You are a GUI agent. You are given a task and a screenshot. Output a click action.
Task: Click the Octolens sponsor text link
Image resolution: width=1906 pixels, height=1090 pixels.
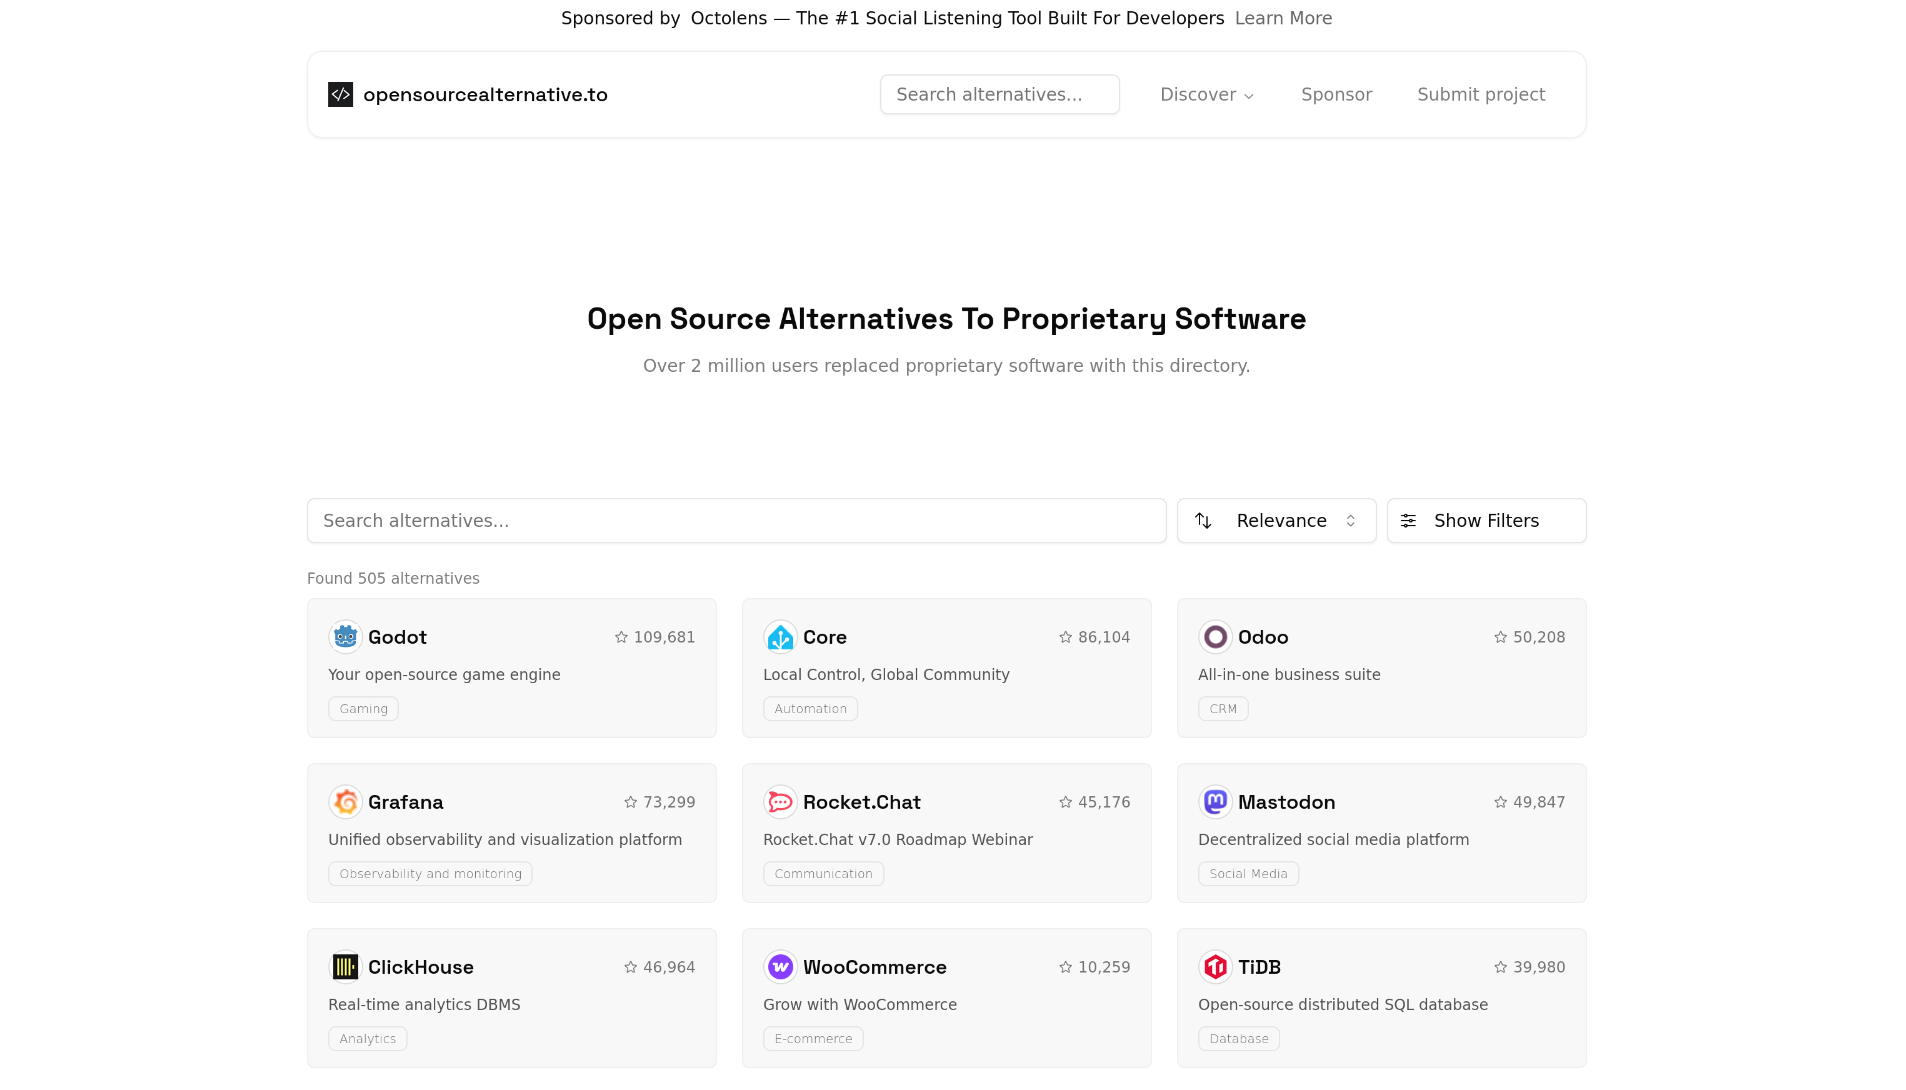957,18
